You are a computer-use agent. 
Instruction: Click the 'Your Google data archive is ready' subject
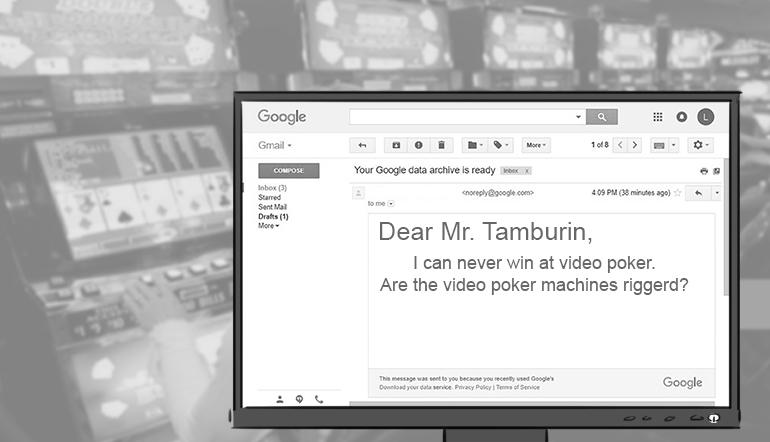[x=424, y=170]
